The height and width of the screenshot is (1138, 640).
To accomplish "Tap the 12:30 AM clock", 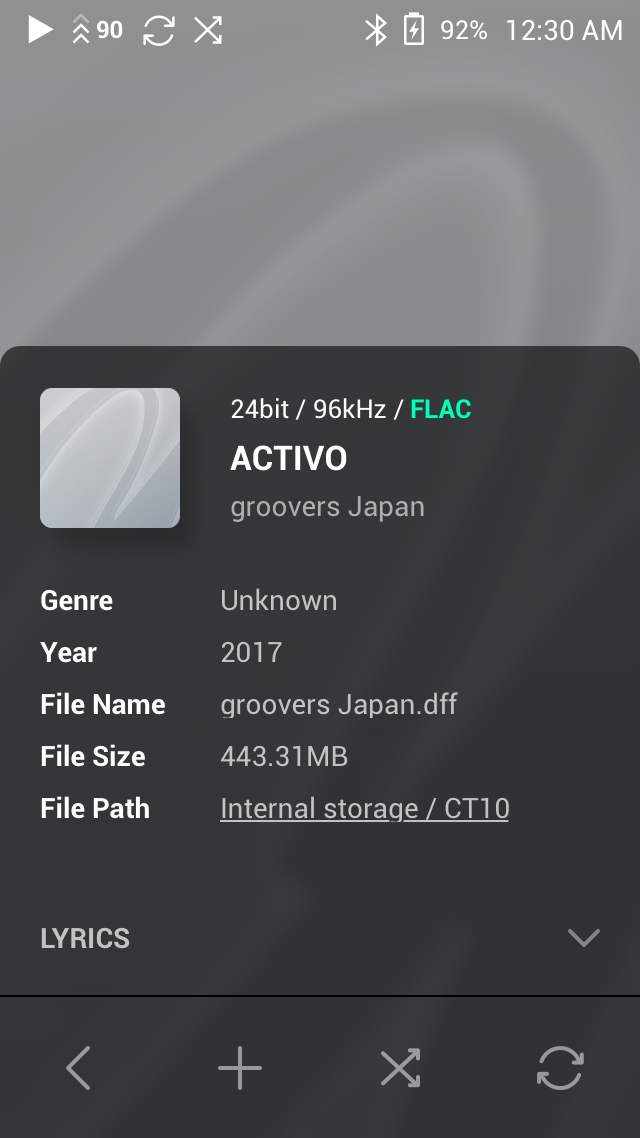I will point(564,30).
